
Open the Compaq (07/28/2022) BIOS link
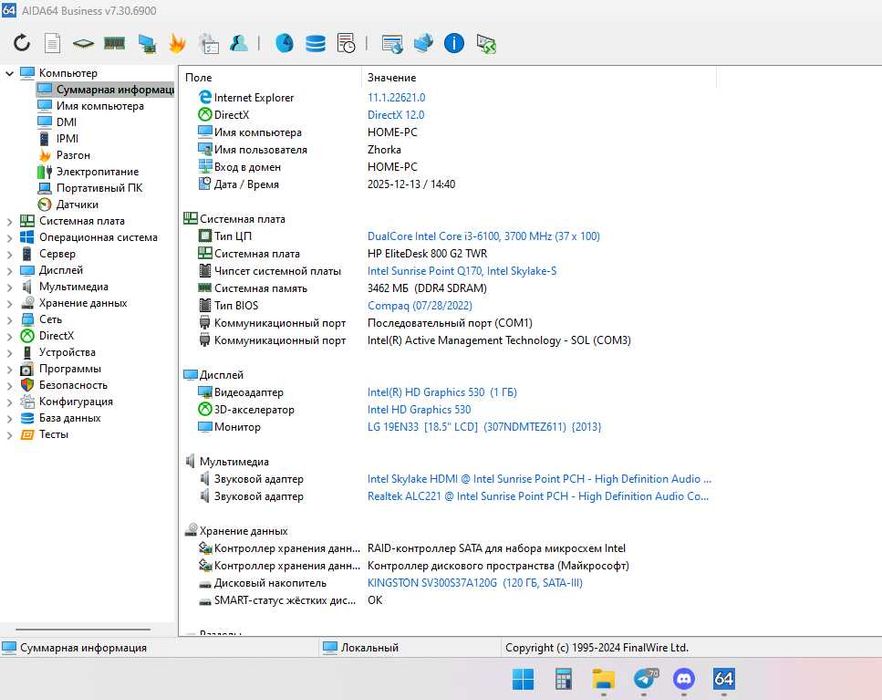[420, 306]
